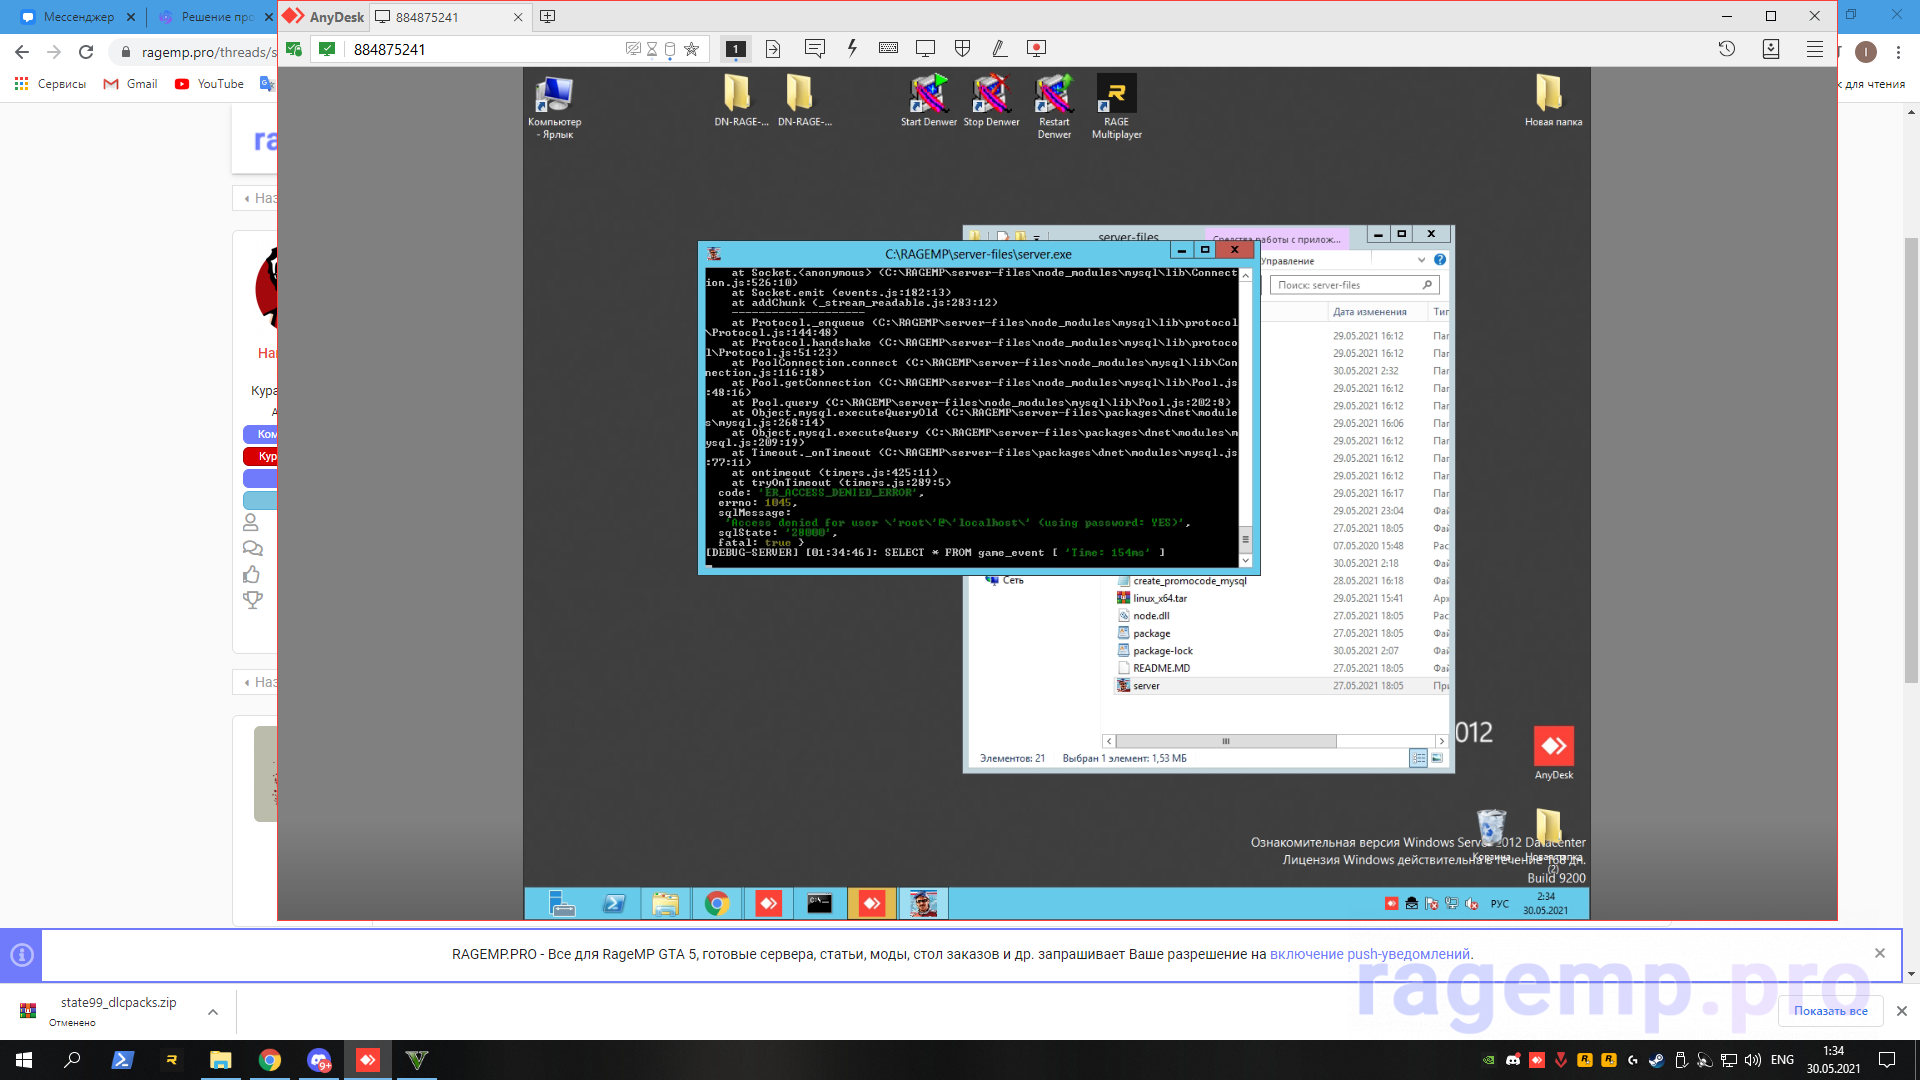Screen dimensions: 1920x1080
Task: Click Stop Denwer shortcut on remote desktop
Action: (x=991, y=100)
